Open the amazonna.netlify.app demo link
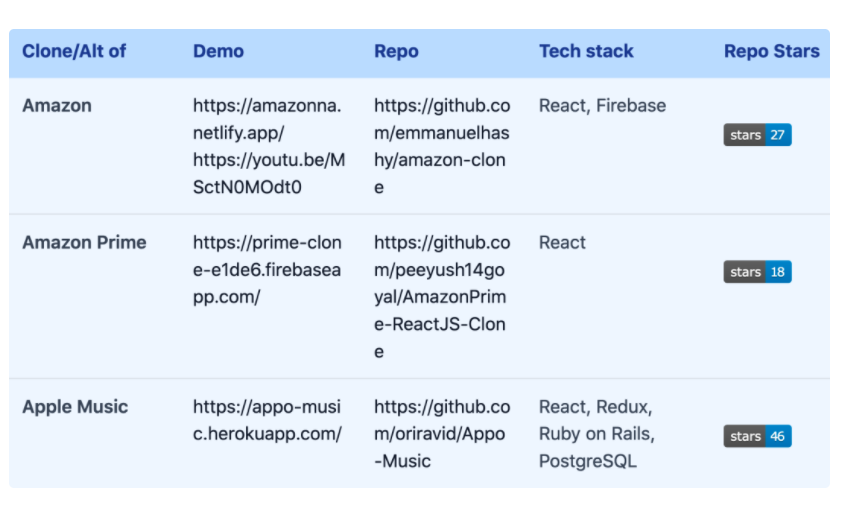The height and width of the screenshot is (507, 857). (267, 119)
